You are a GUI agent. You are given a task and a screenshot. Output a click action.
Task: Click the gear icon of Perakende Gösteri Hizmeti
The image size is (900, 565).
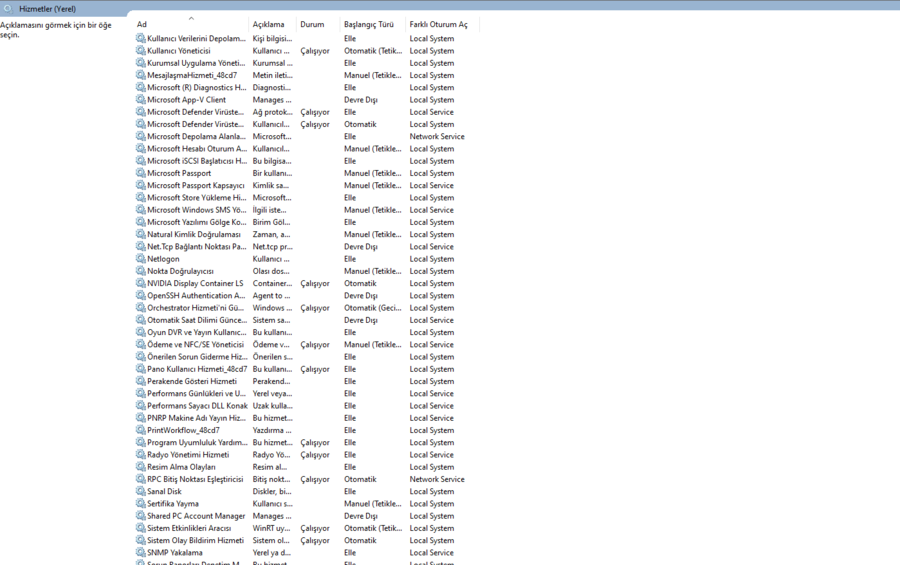click(141, 381)
